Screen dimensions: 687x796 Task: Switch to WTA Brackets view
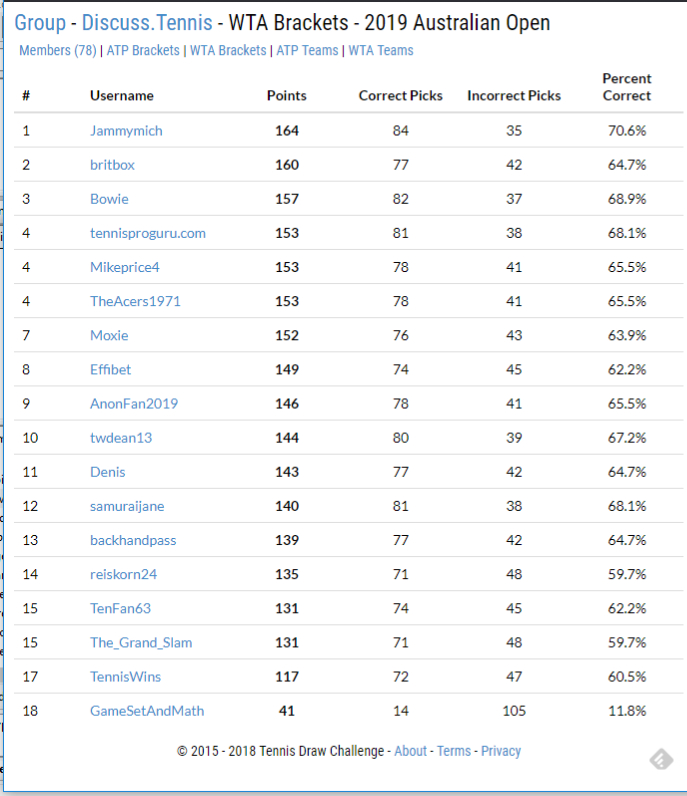pos(228,50)
